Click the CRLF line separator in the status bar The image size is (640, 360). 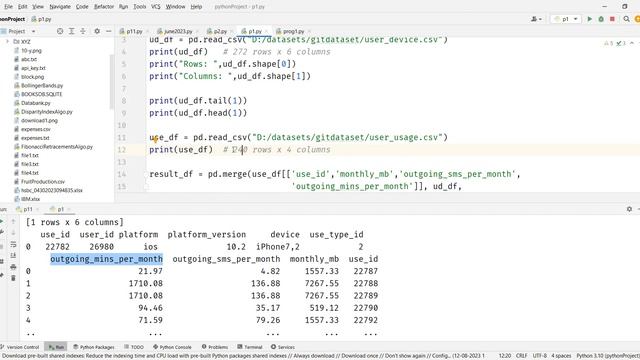[522, 356]
